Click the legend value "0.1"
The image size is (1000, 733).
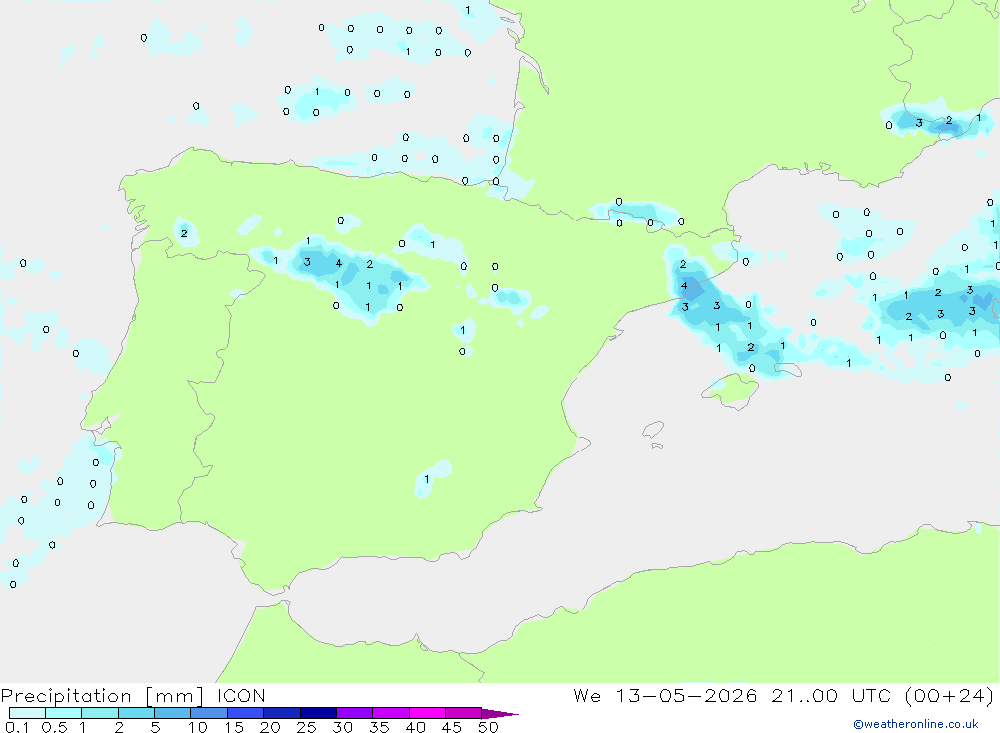pos(17,727)
